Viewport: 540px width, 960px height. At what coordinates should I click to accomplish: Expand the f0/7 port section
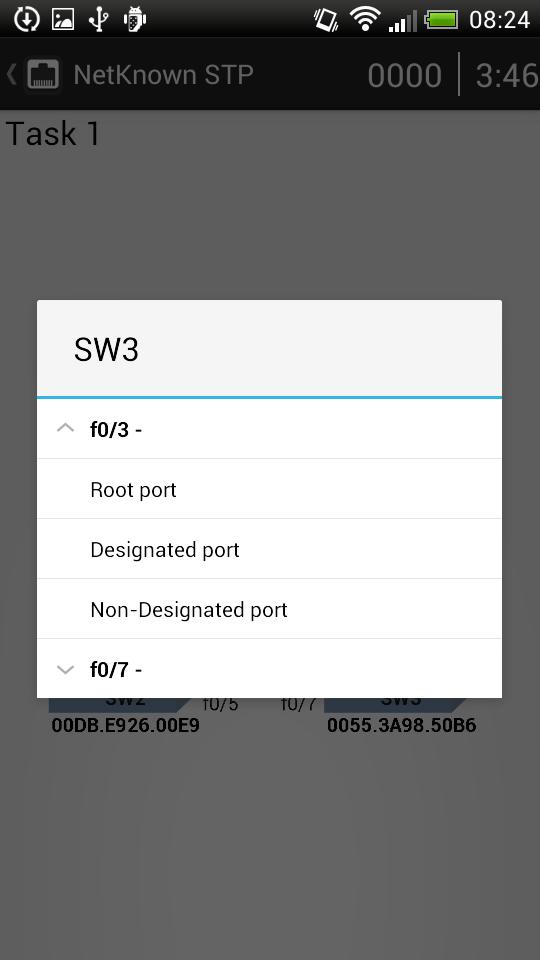click(66, 669)
